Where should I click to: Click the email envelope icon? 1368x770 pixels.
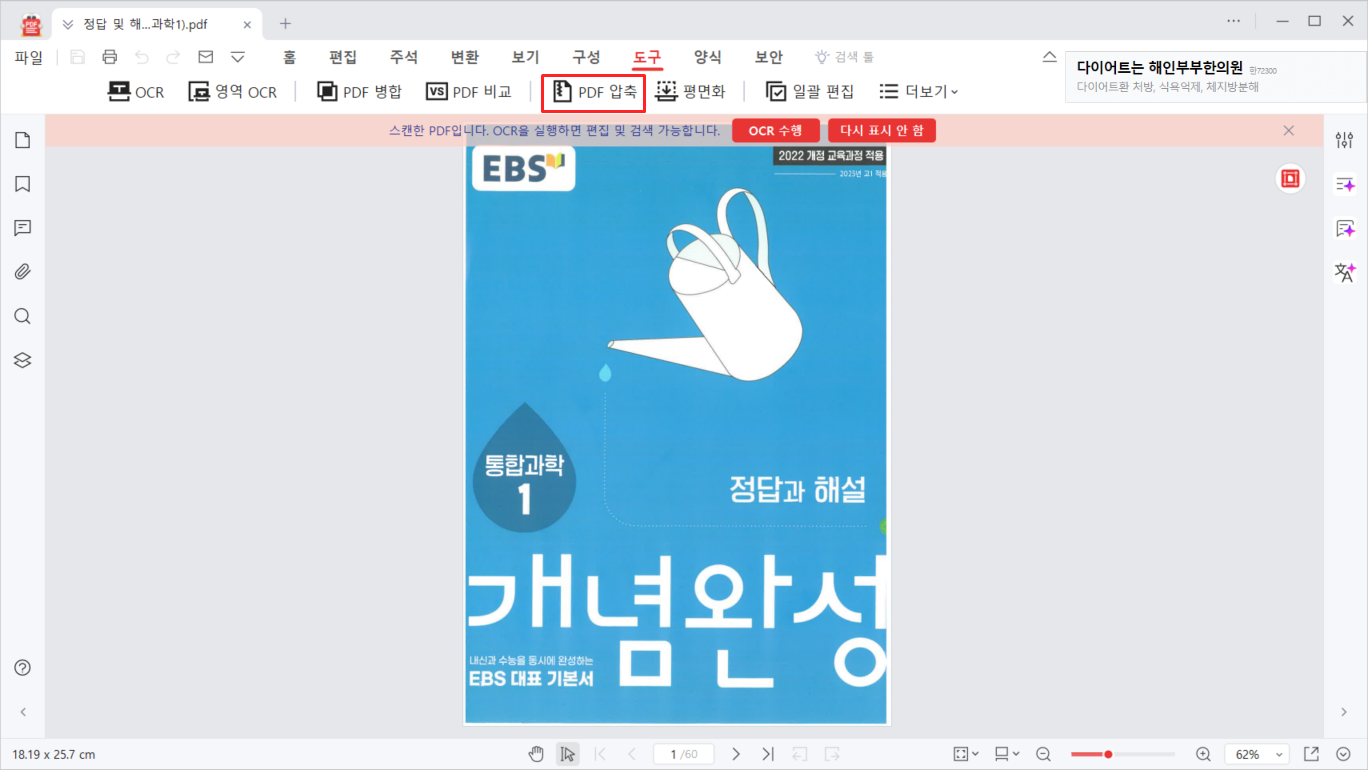click(x=206, y=57)
